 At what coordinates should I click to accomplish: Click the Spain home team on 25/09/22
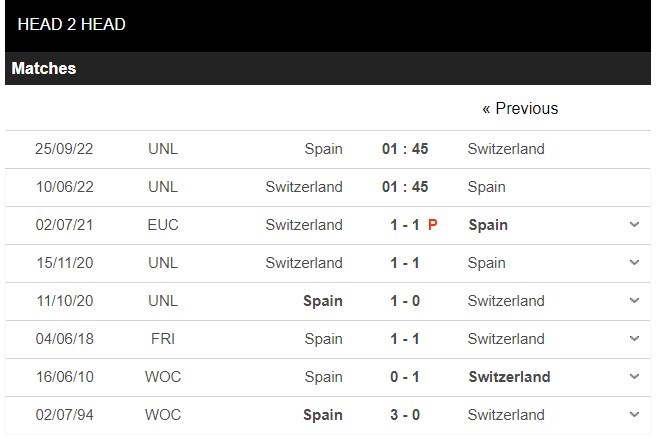(x=323, y=149)
